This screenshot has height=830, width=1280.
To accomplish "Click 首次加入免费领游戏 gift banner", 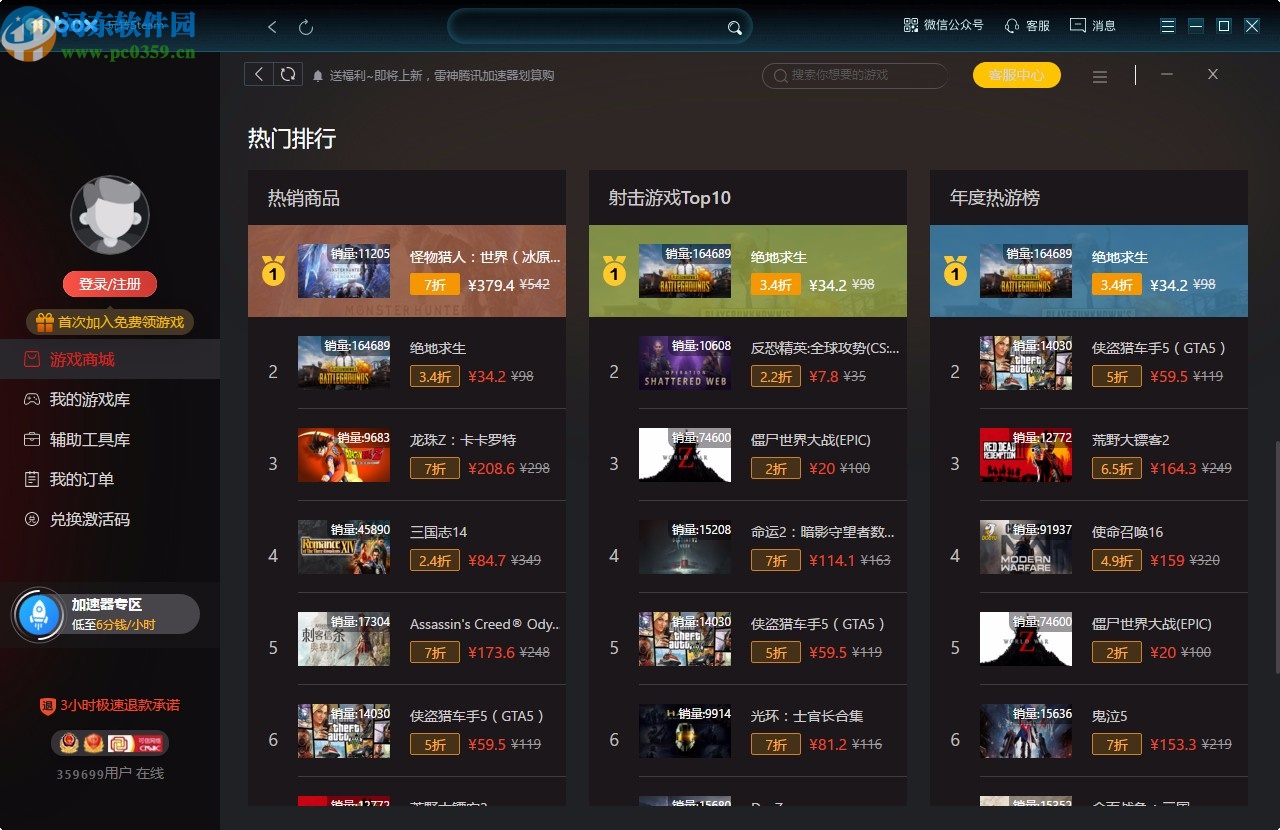I will click(x=110, y=322).
